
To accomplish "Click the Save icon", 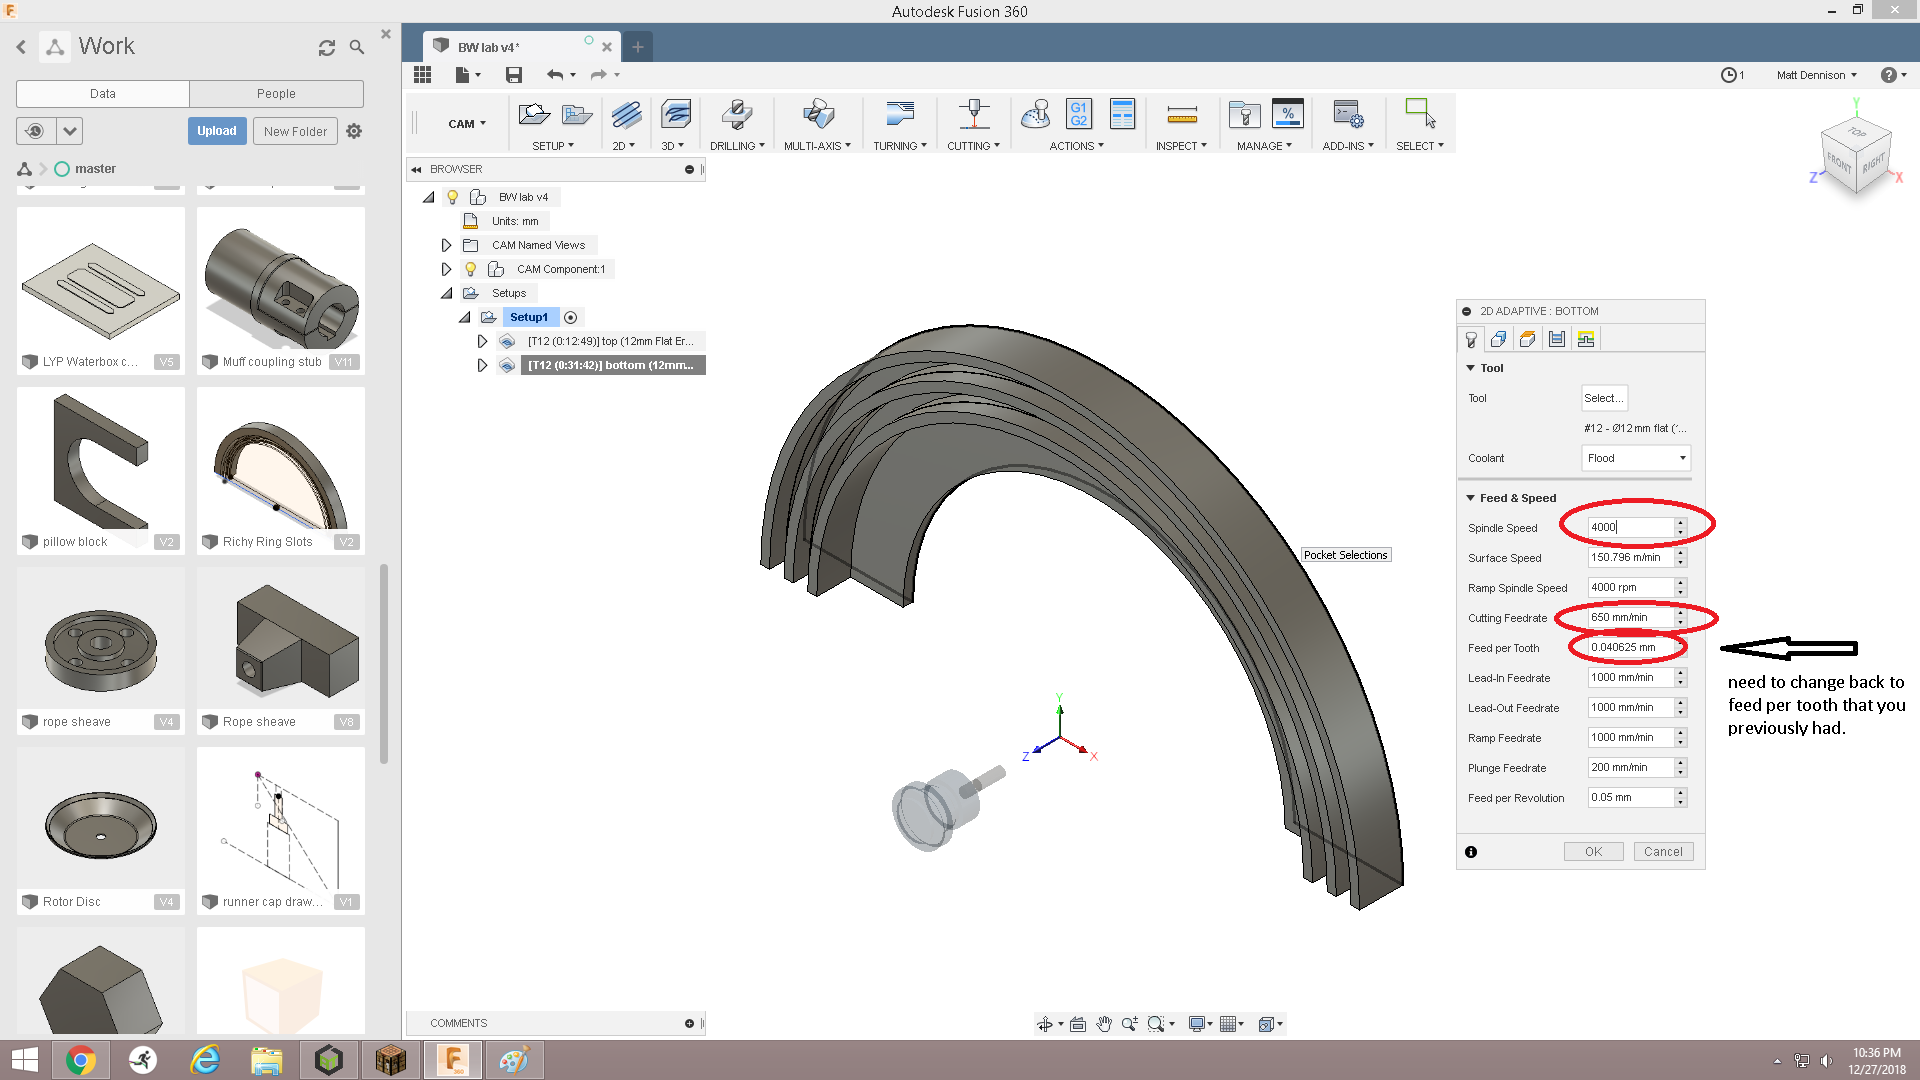I will (x=514, y=75).
